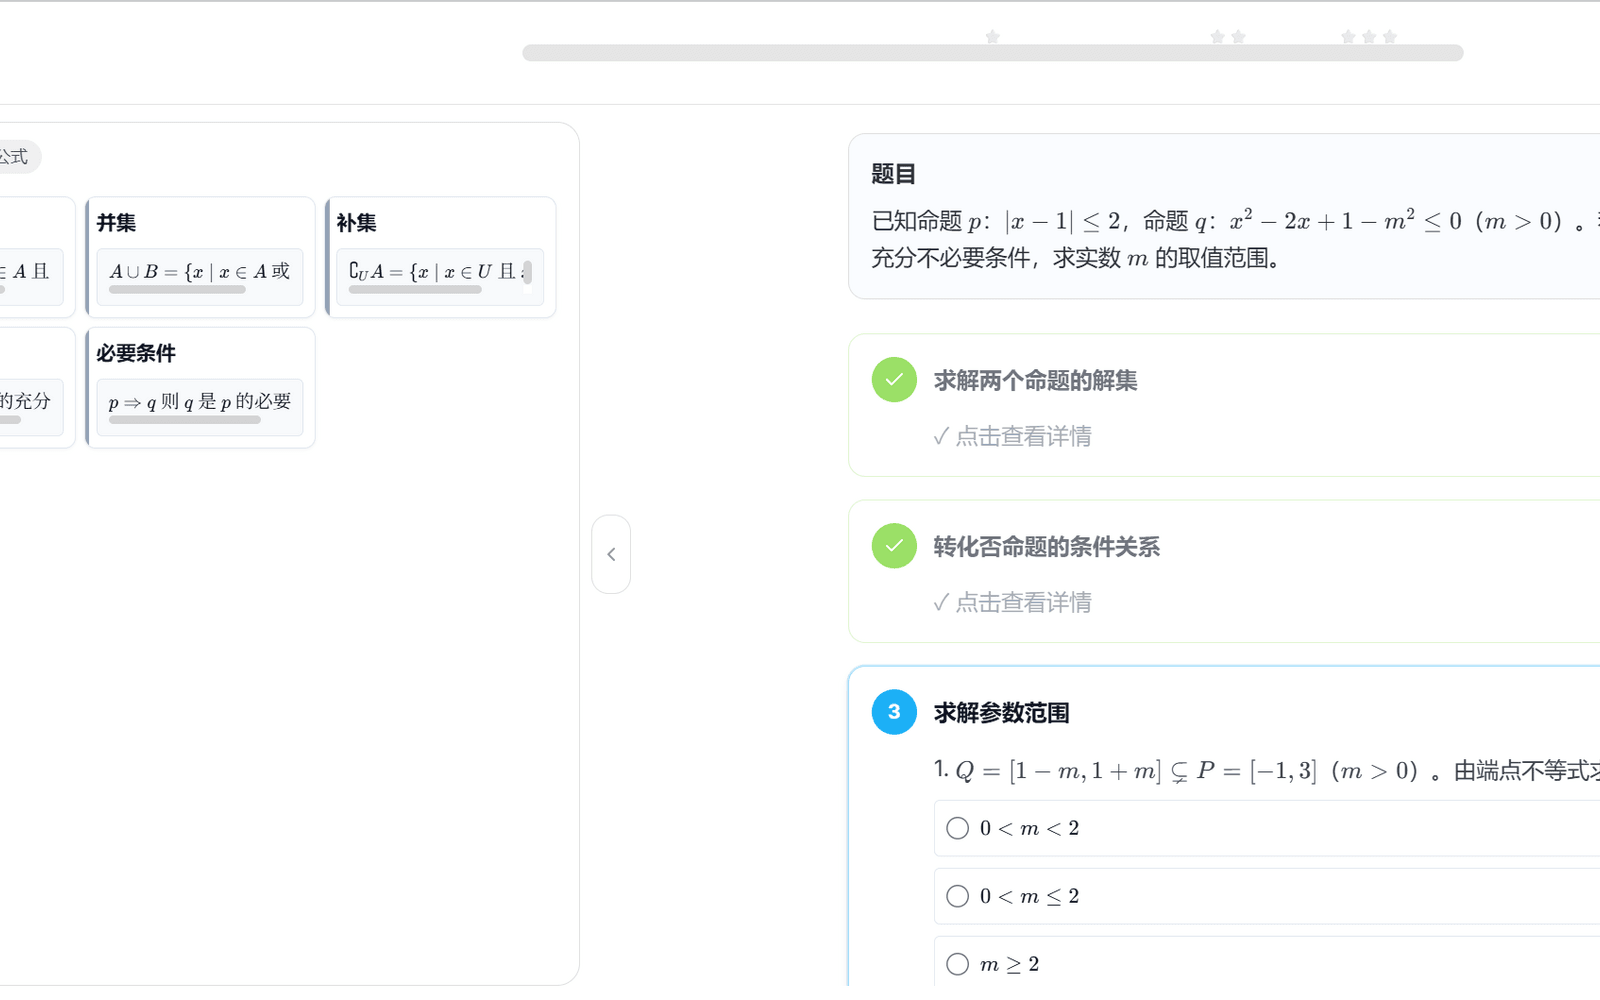Click the 必要条件 formula scrollbar
Screen dimensions: 1600x1000
click(185, 420)
